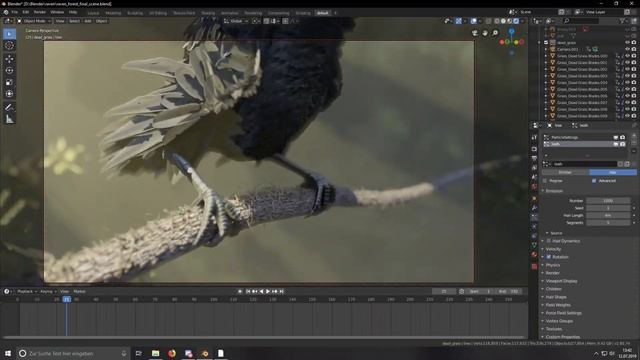Select the Rotate tool
The width and height of the screenshot is (640, 360).
point(9,70)
